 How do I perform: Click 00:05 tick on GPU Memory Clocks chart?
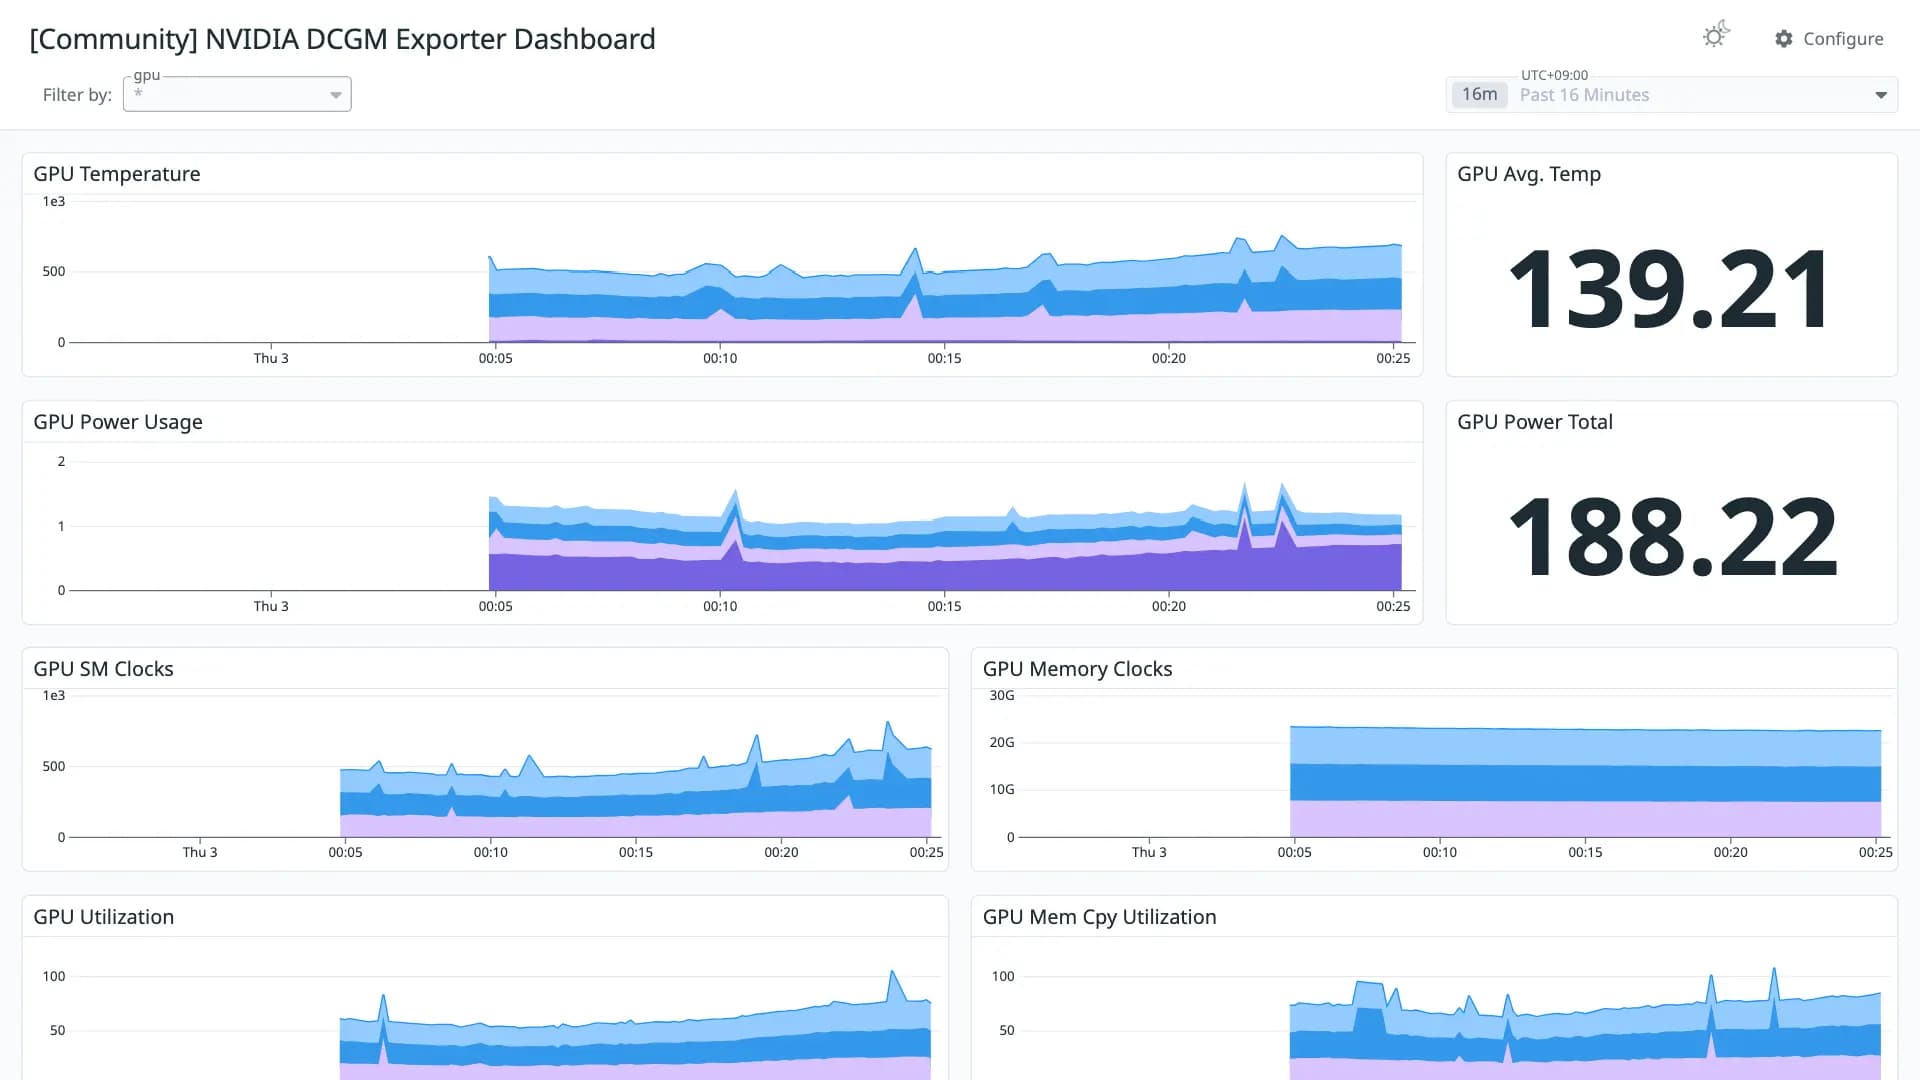(1294, 852)
